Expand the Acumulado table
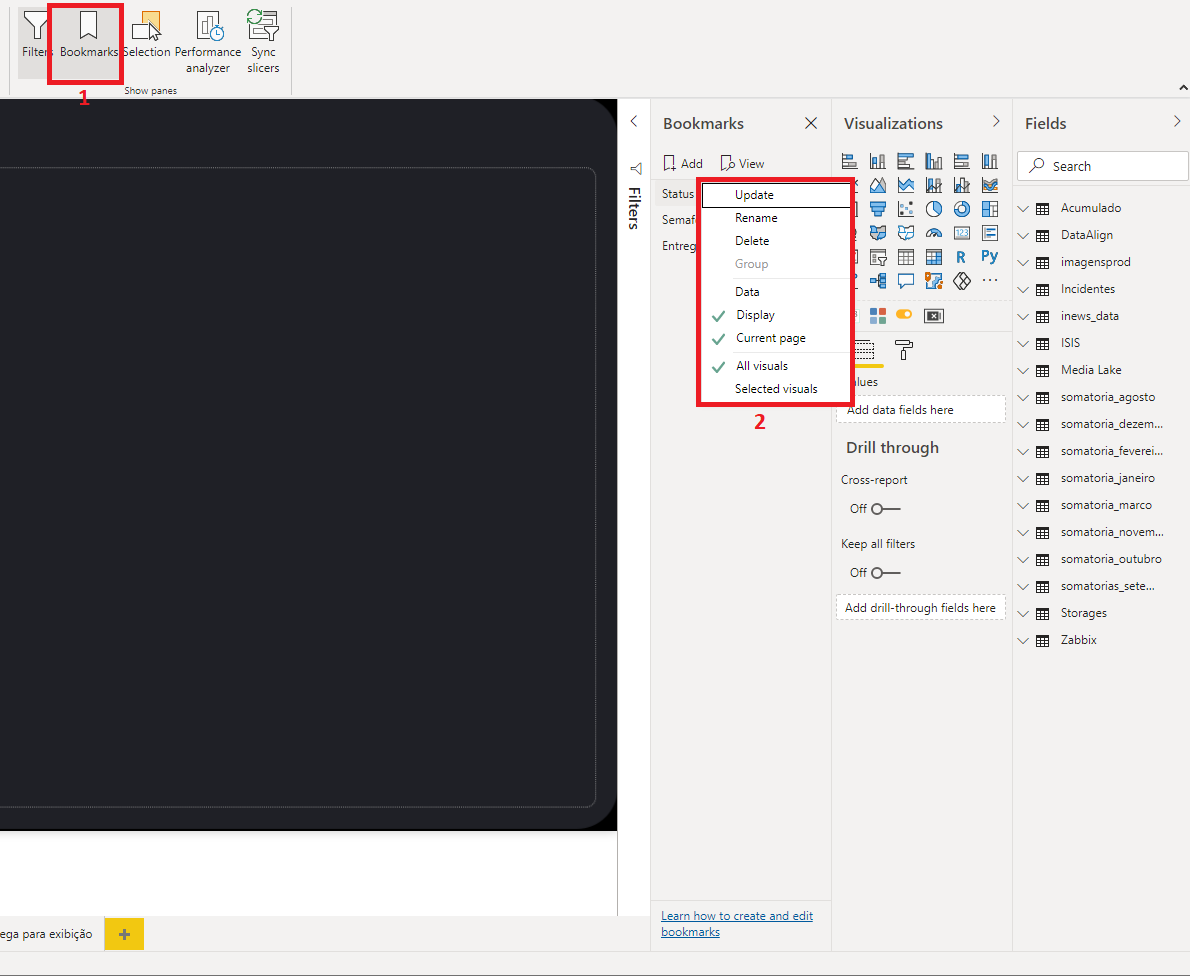This screenshot has width=1190, height=976. pyautogui.click(x=1023, y=208)
